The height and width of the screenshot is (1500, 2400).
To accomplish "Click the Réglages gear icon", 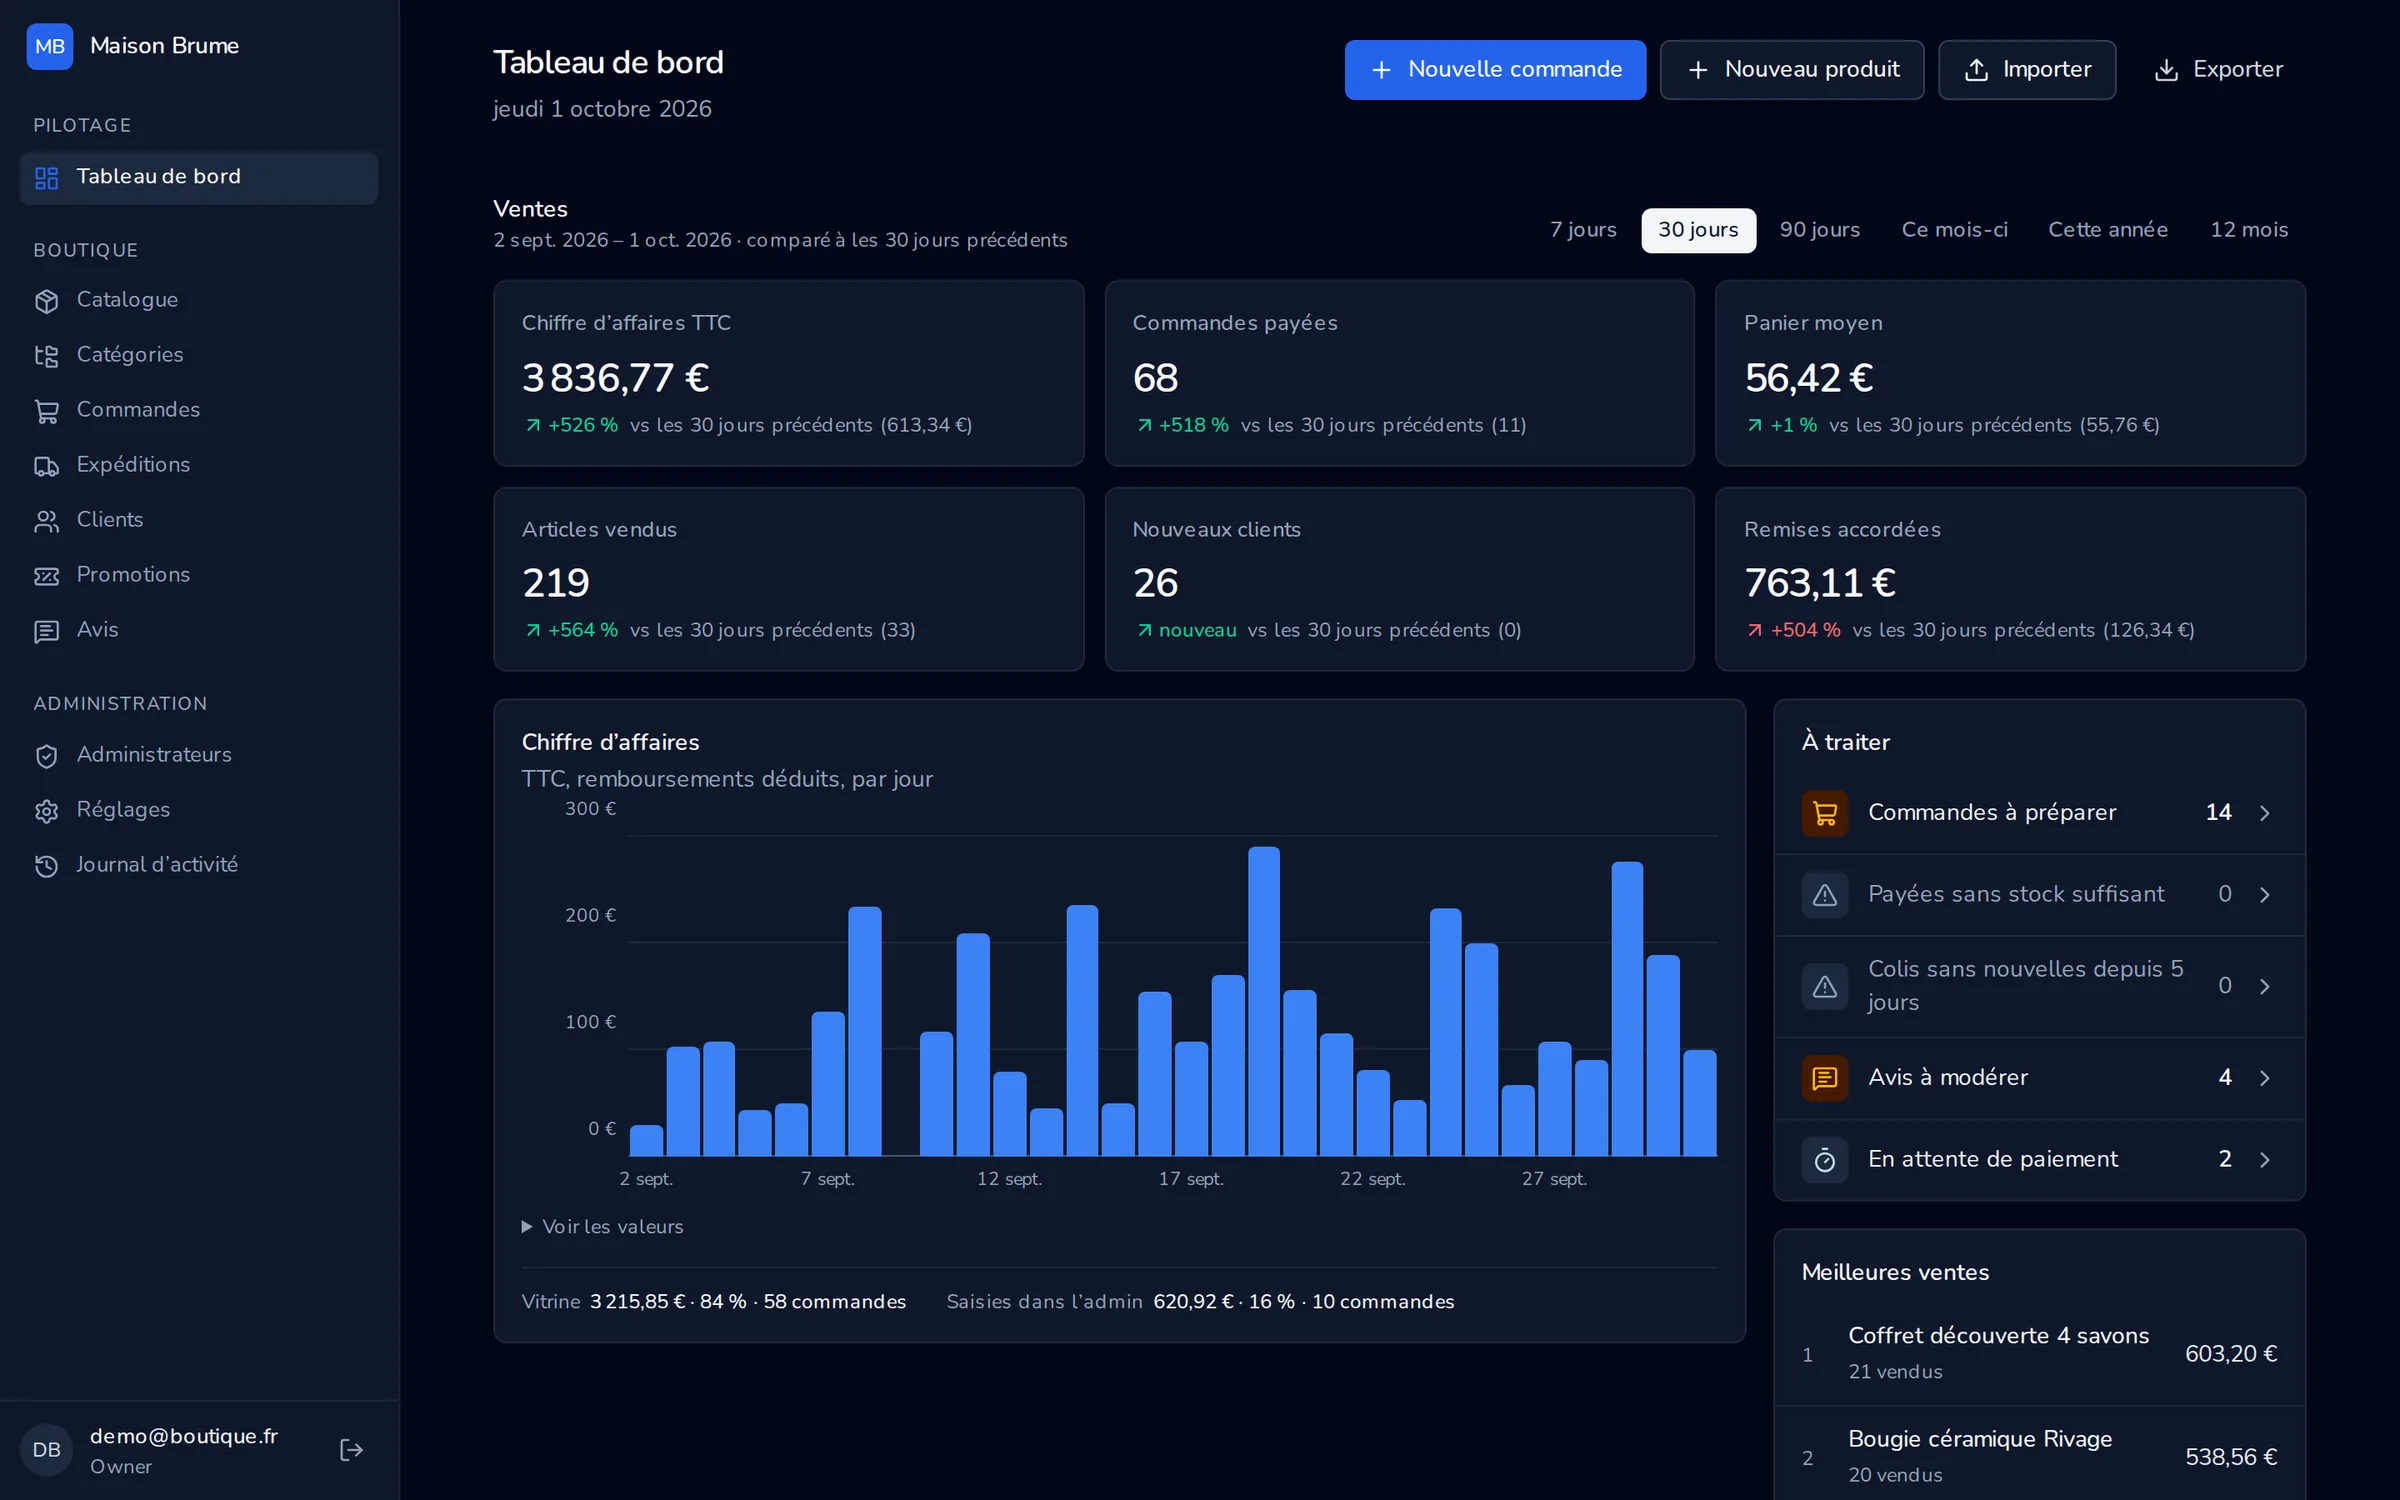I will coord(46,810).
